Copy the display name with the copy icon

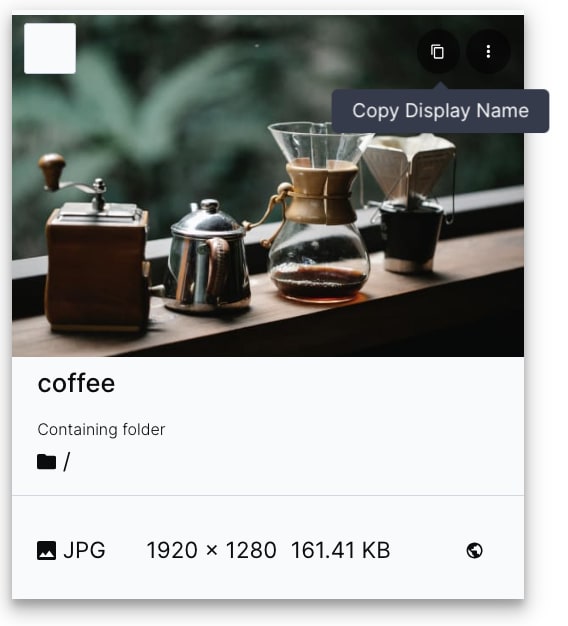[438, 52]
